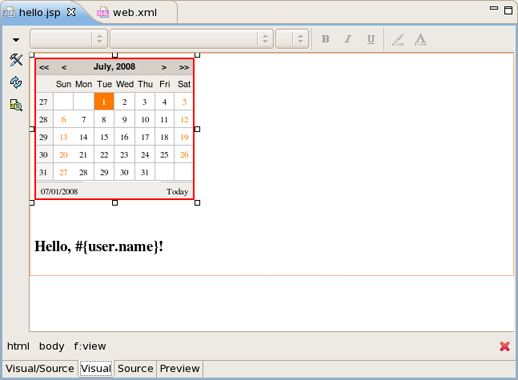The width and height of the screenshot is (518, 380).
Task: Select day 10 in the calendar
Action: point(145,119)
